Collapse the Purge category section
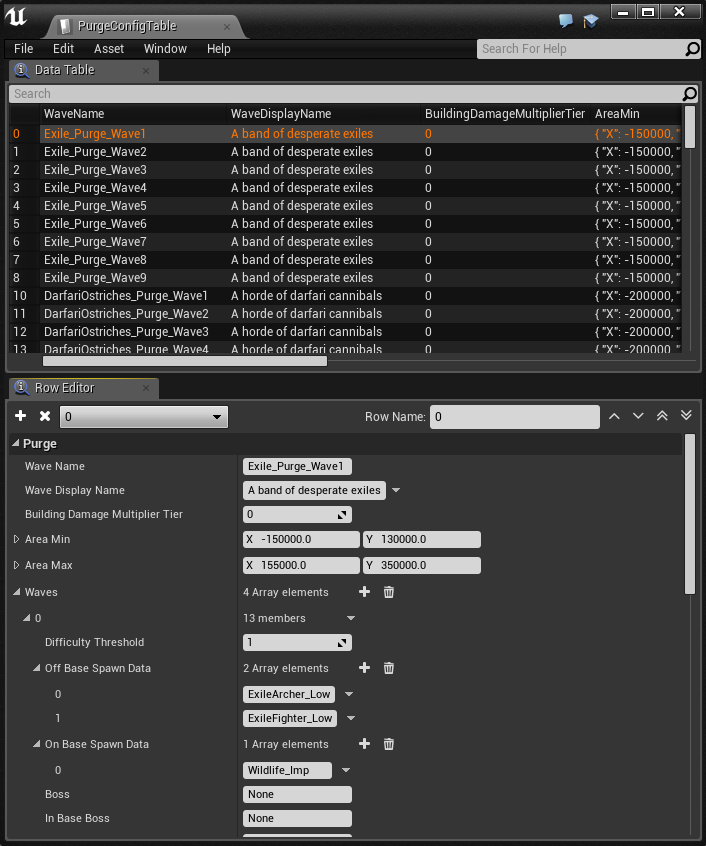 coord(15,444)
